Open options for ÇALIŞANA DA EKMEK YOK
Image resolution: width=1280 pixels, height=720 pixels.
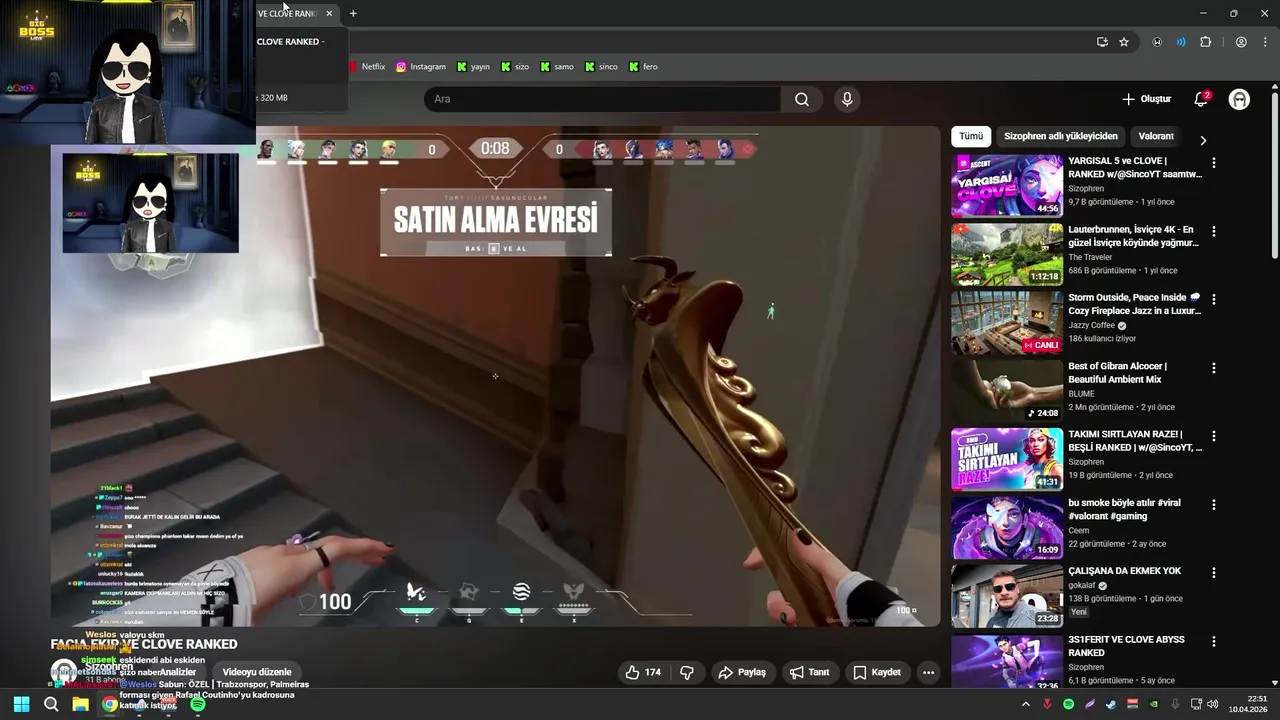point(1214,573)
